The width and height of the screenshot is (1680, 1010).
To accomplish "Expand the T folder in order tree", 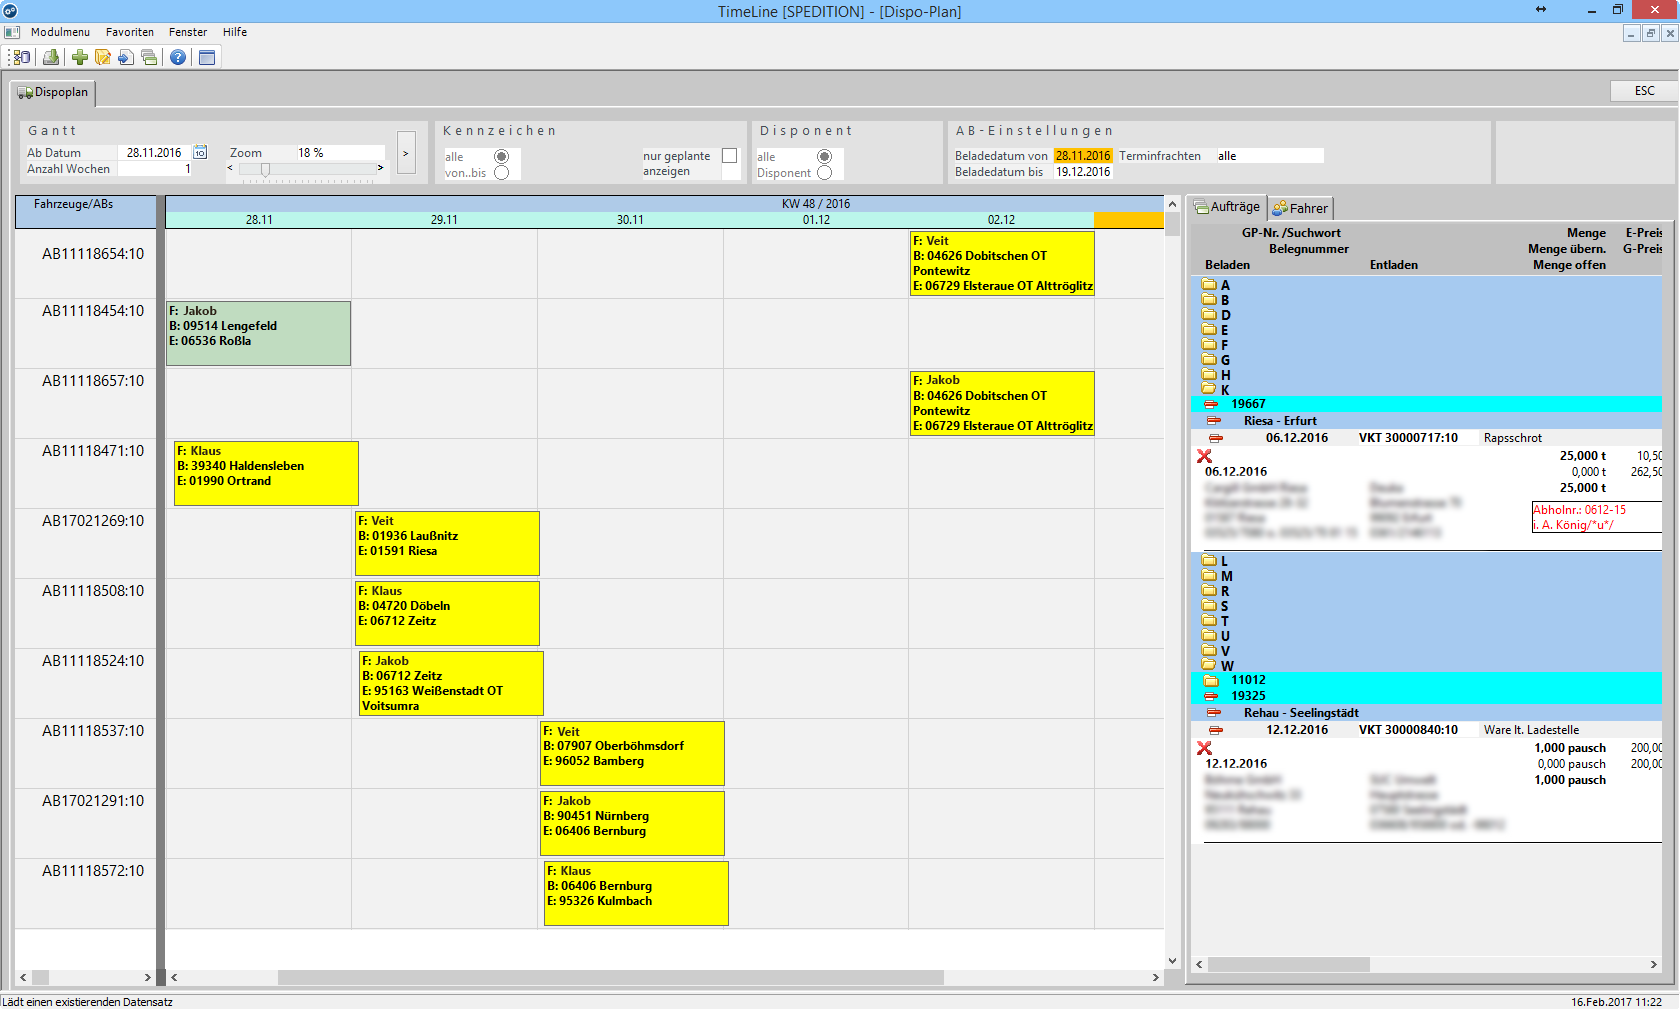I will [1209, 621].
